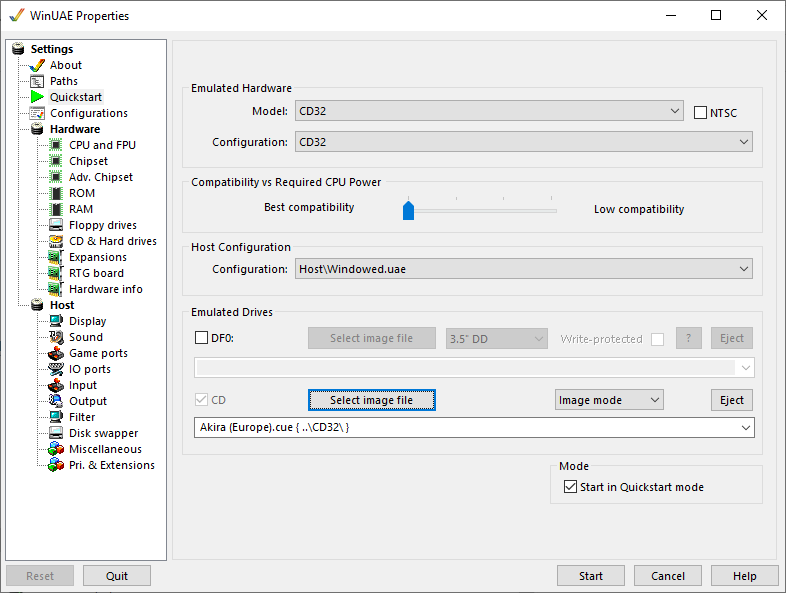This screenshot has height=593, width=786.
Task: Toggle the CD drive checkbox
Action: pyautogui.click(x=201, y=400)
